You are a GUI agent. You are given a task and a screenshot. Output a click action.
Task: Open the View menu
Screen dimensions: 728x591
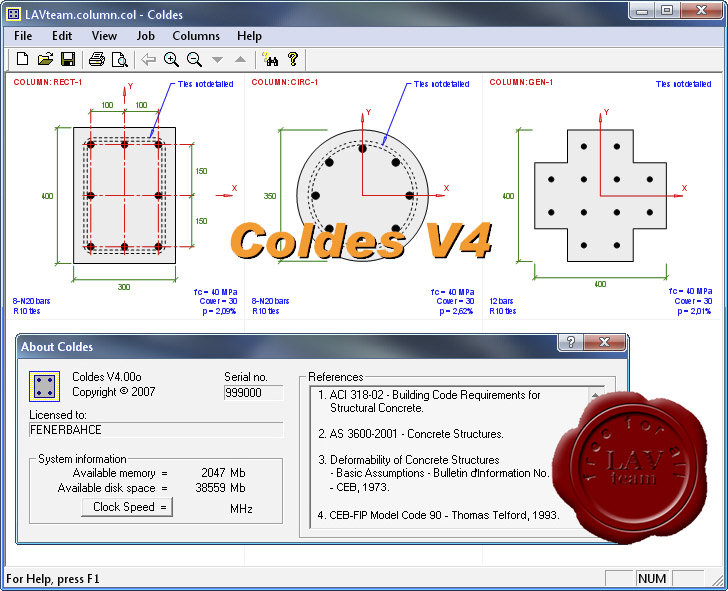(104, 36)
